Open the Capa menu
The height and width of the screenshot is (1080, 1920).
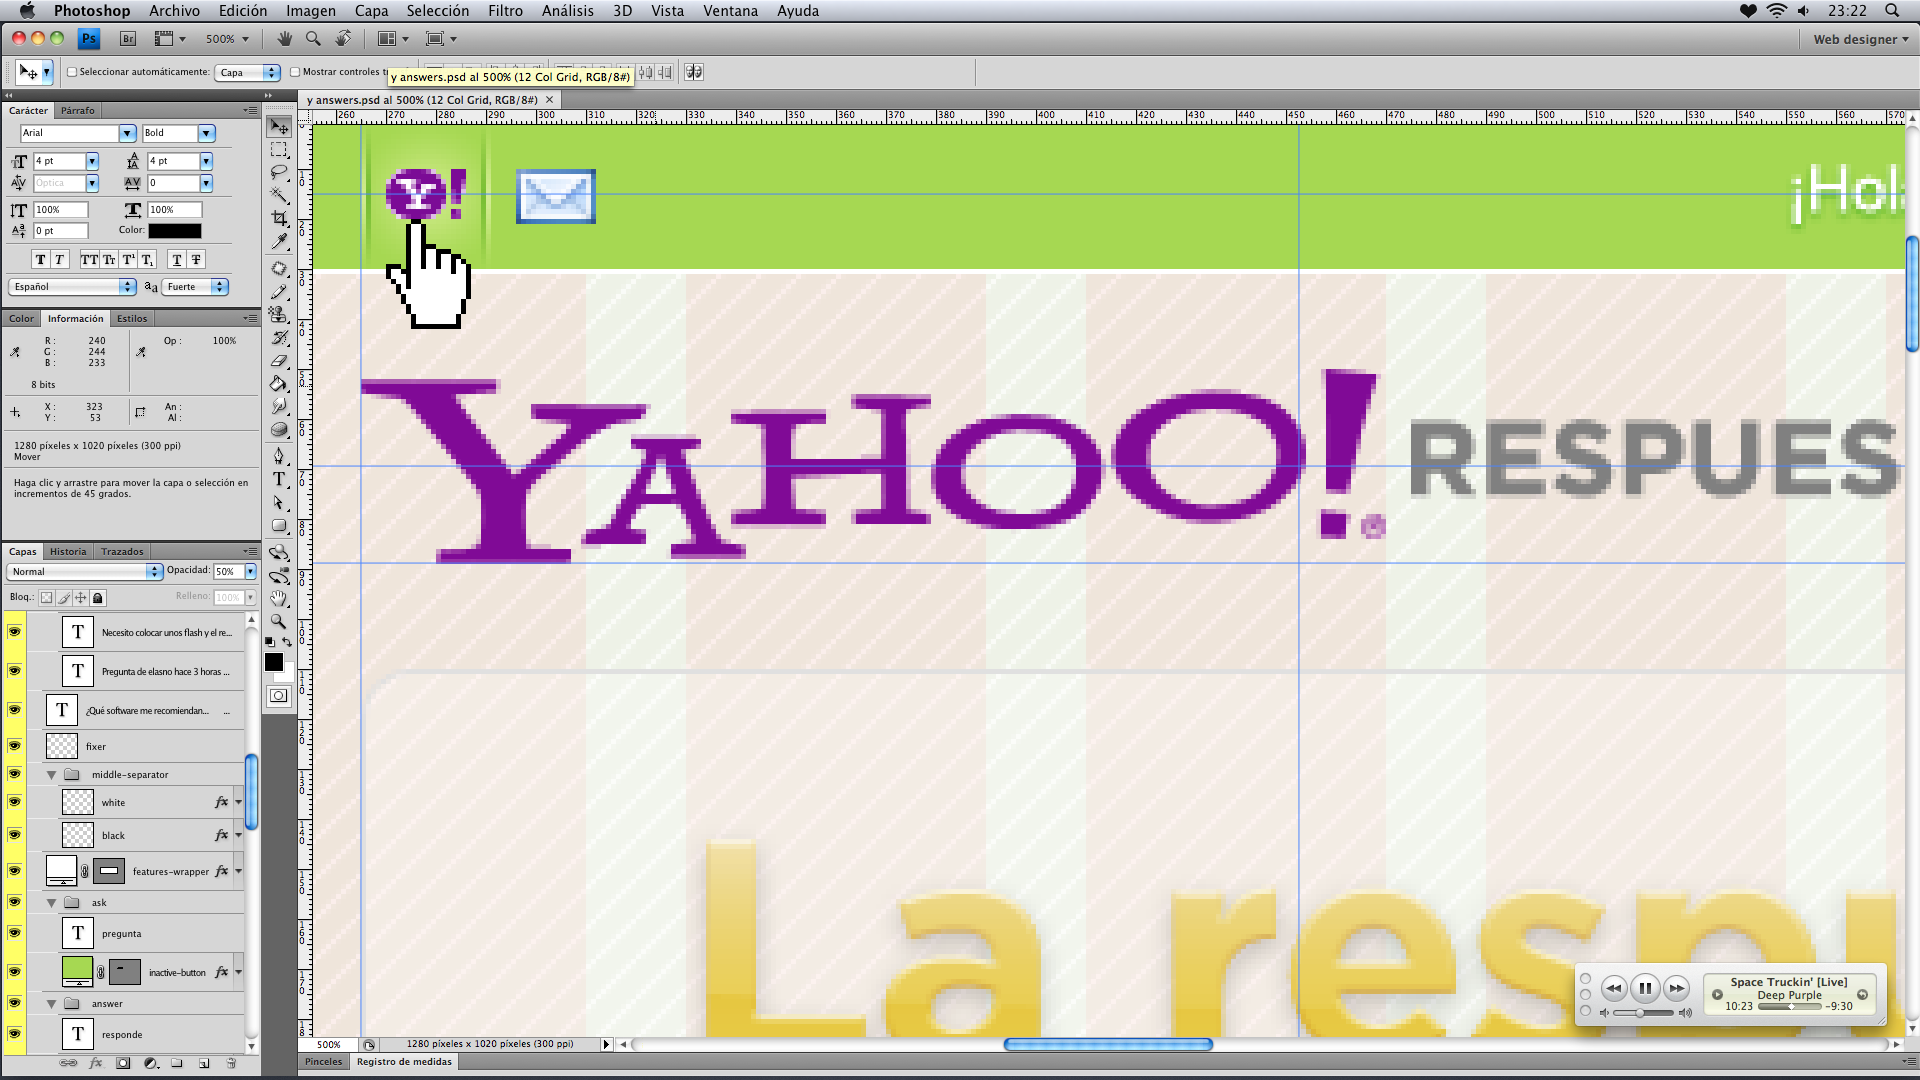pyautogui.click(x=371, y=11)
